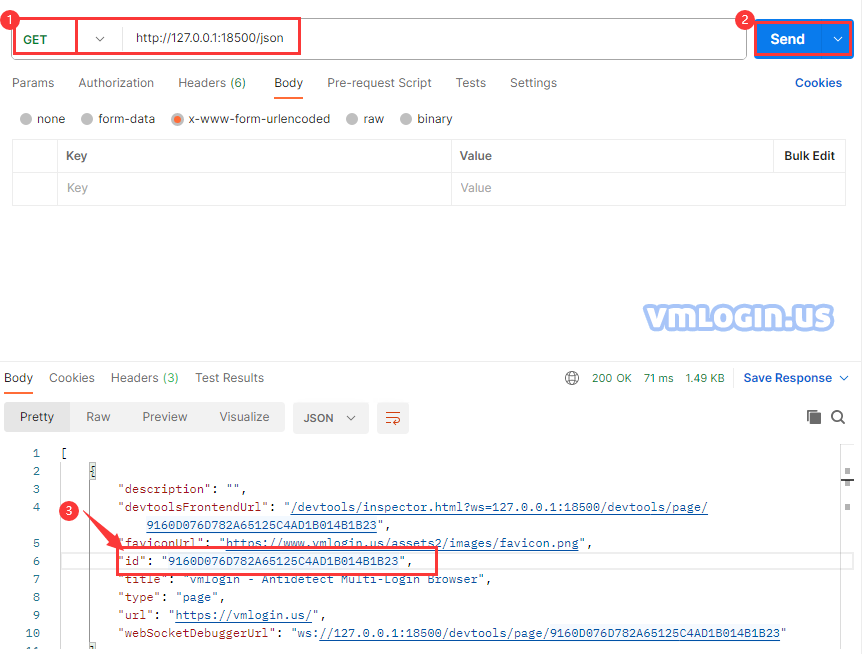
Task: Open the Params tab
Action: tap(33, 83)
